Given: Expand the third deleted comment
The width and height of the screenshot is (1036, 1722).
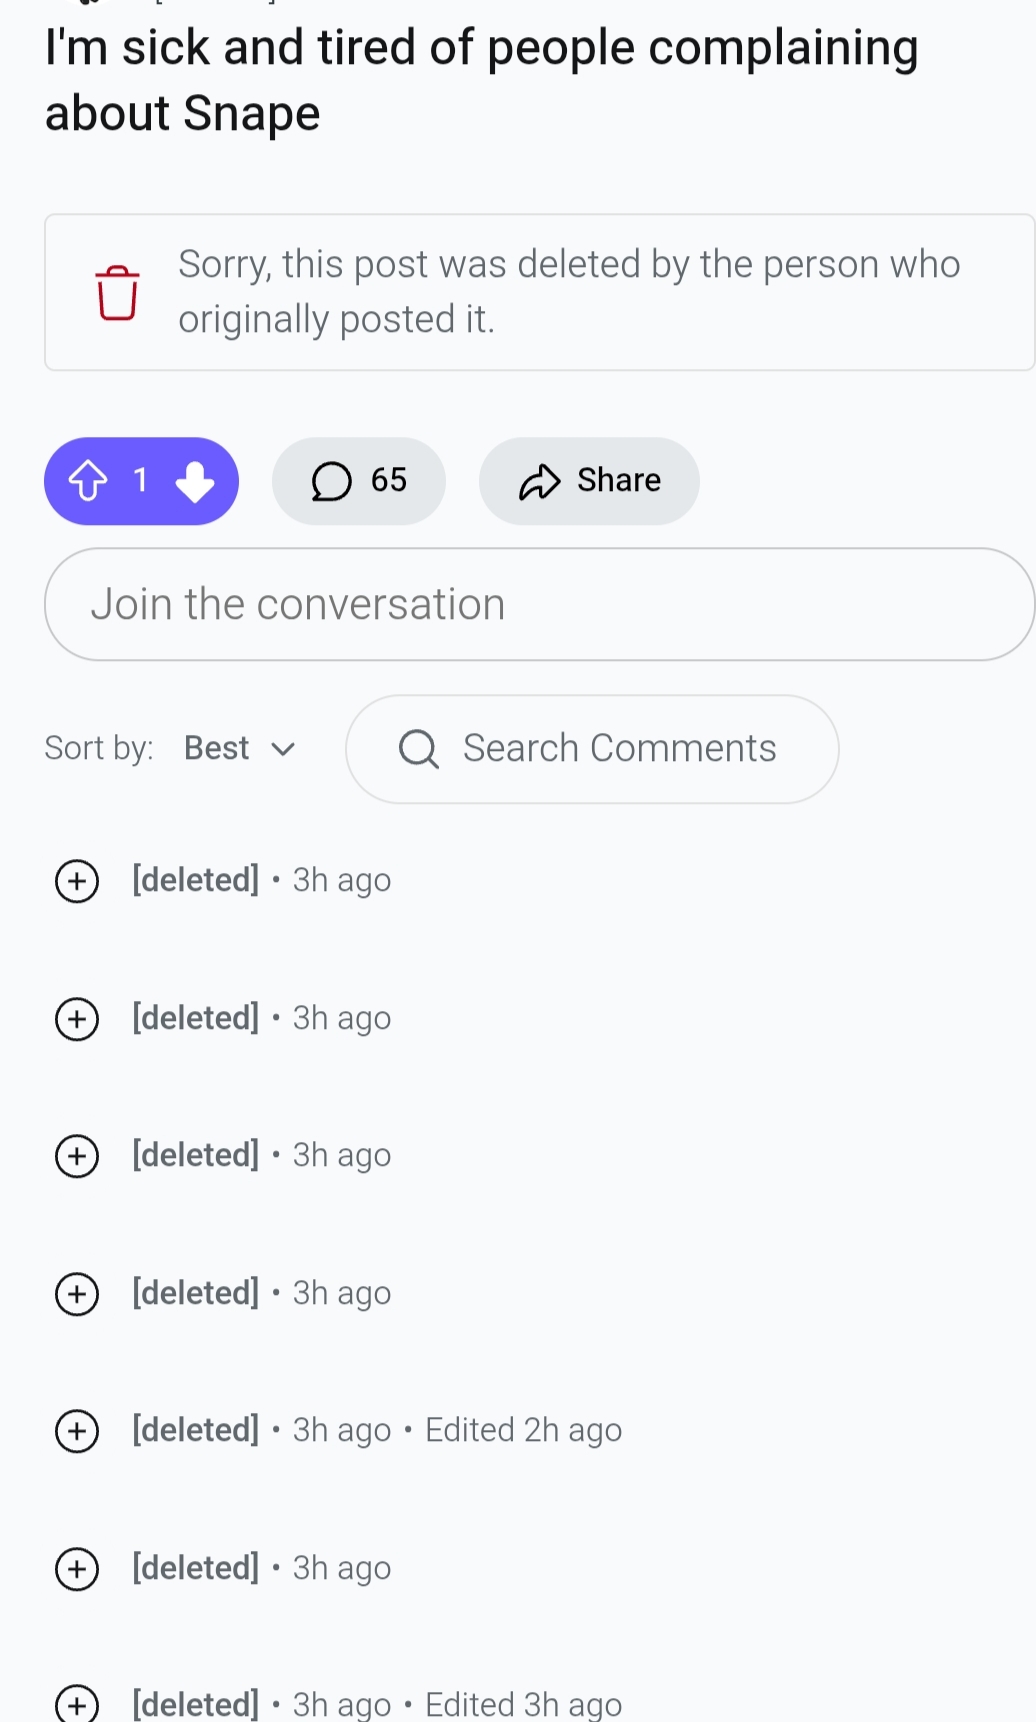Looking at the screenshot, I should [77, 1156].
